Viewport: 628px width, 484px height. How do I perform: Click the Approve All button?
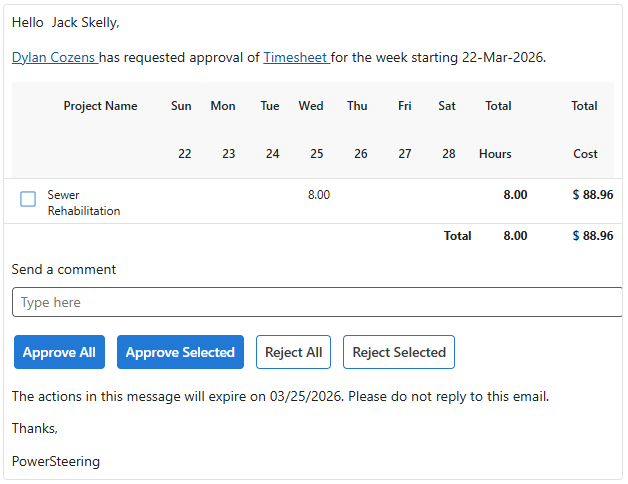59,352
